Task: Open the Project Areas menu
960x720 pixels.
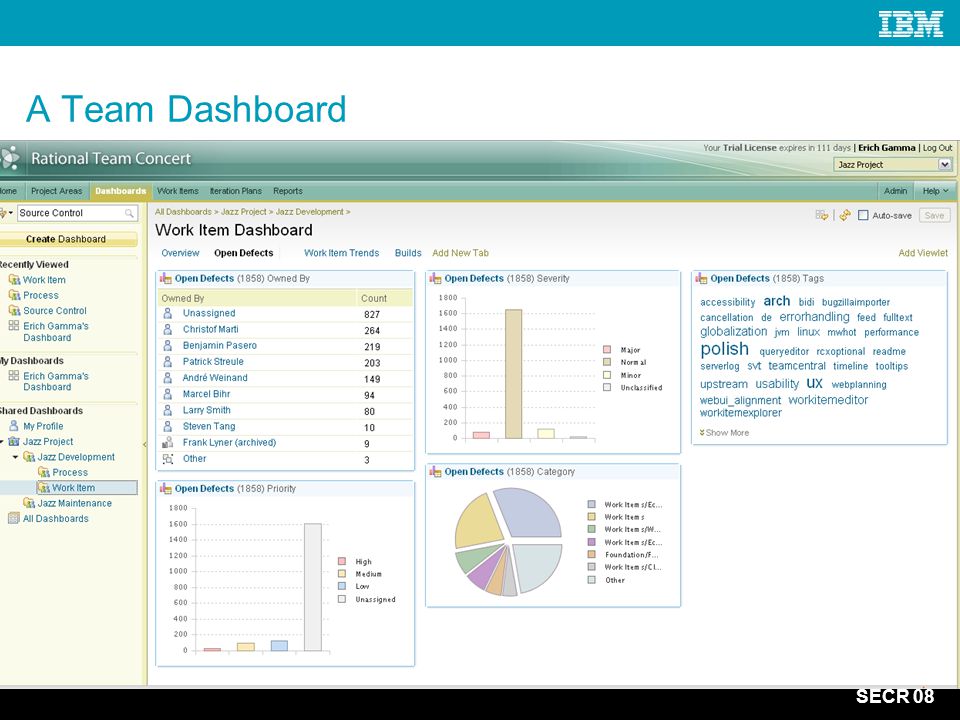Action: point(56,191)
